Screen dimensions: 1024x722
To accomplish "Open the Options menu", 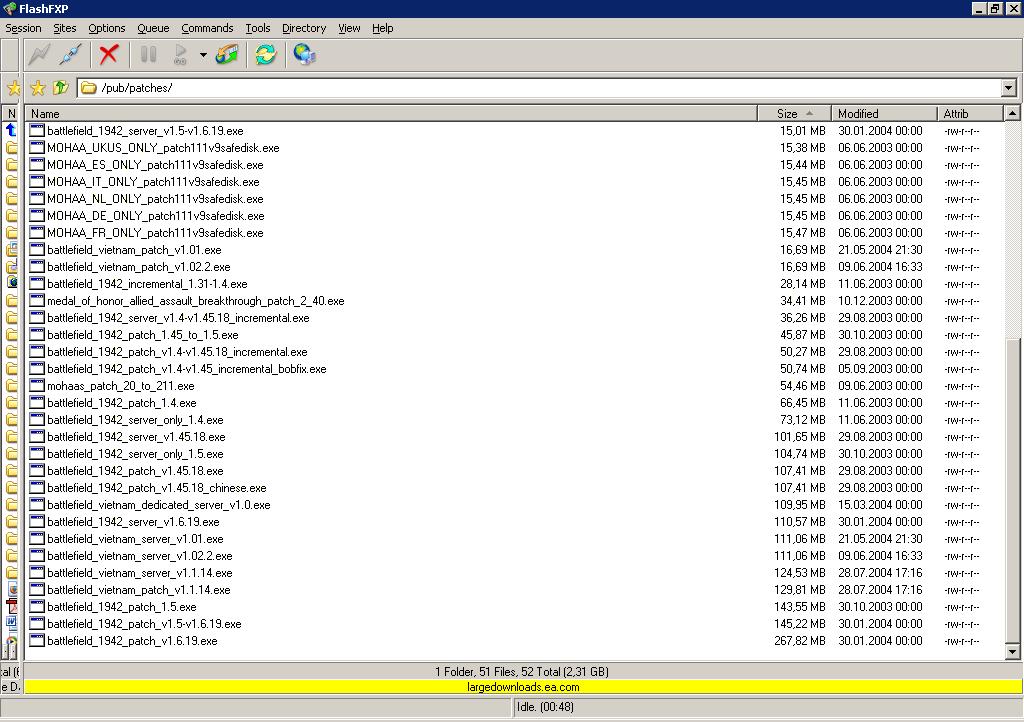I will [x=106, y=28].
